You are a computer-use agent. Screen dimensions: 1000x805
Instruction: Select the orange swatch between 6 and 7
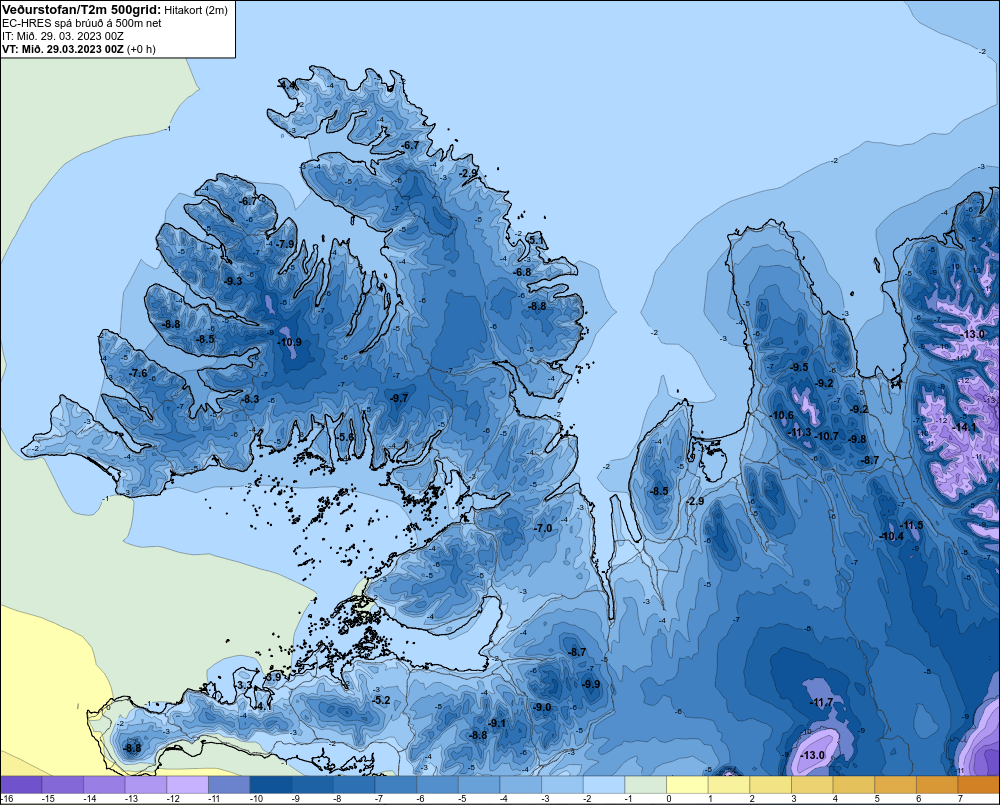coord(937,785)
